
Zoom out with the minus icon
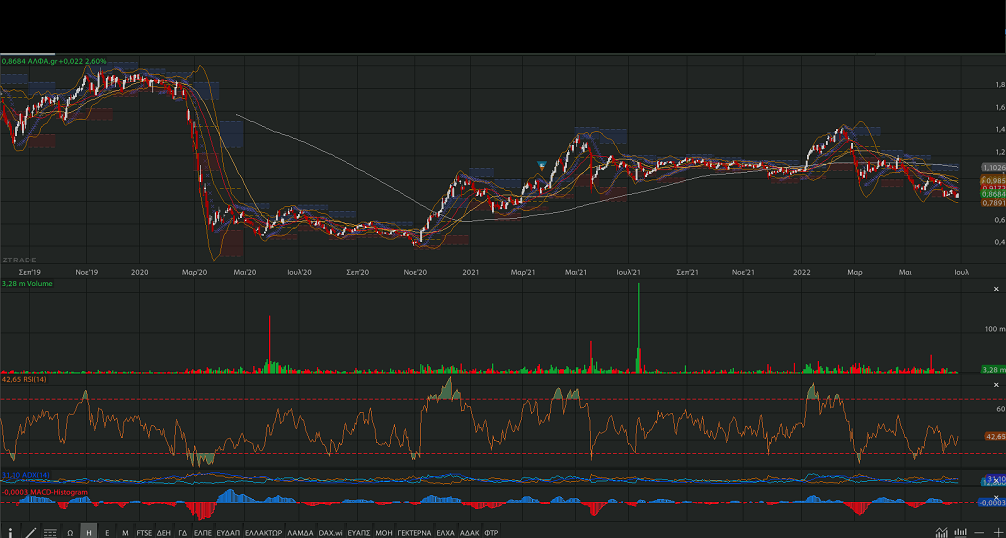[981, 532]
